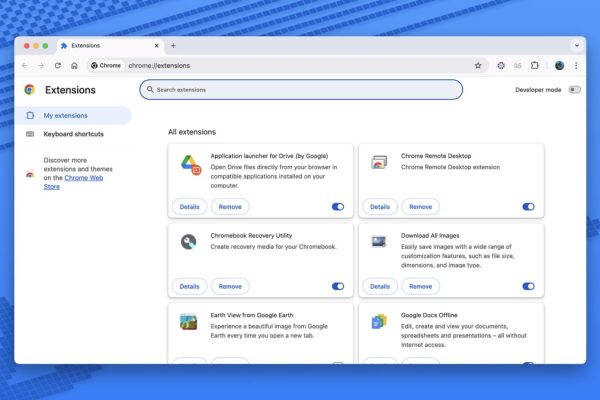
Task: Remove Chromebook Recovery Utility extension
Action: click(230, 286)
